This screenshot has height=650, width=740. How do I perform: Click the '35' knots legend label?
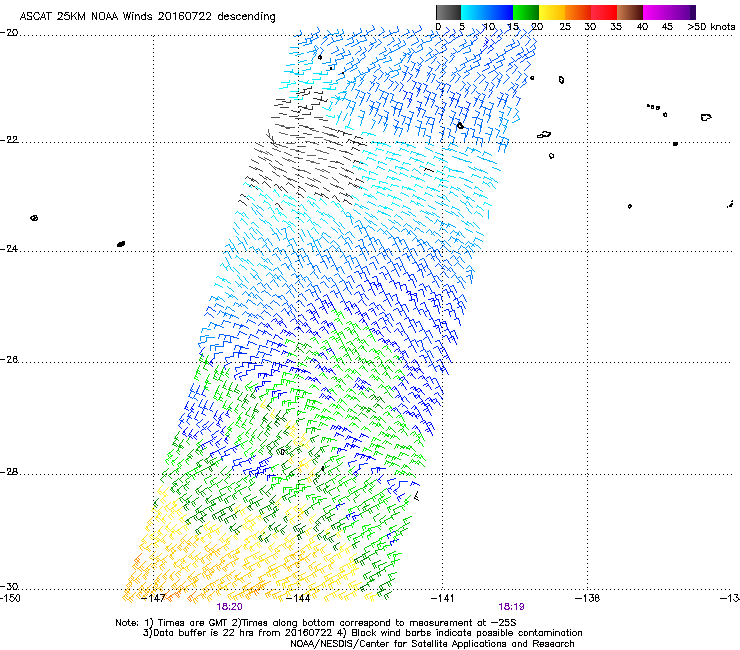click(616, 27)
